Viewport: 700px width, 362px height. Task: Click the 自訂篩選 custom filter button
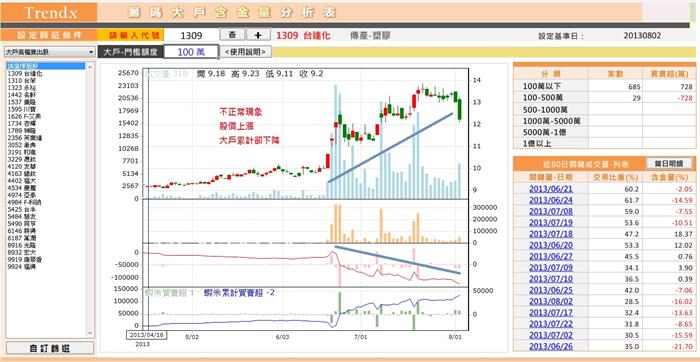tap(49, 348)
